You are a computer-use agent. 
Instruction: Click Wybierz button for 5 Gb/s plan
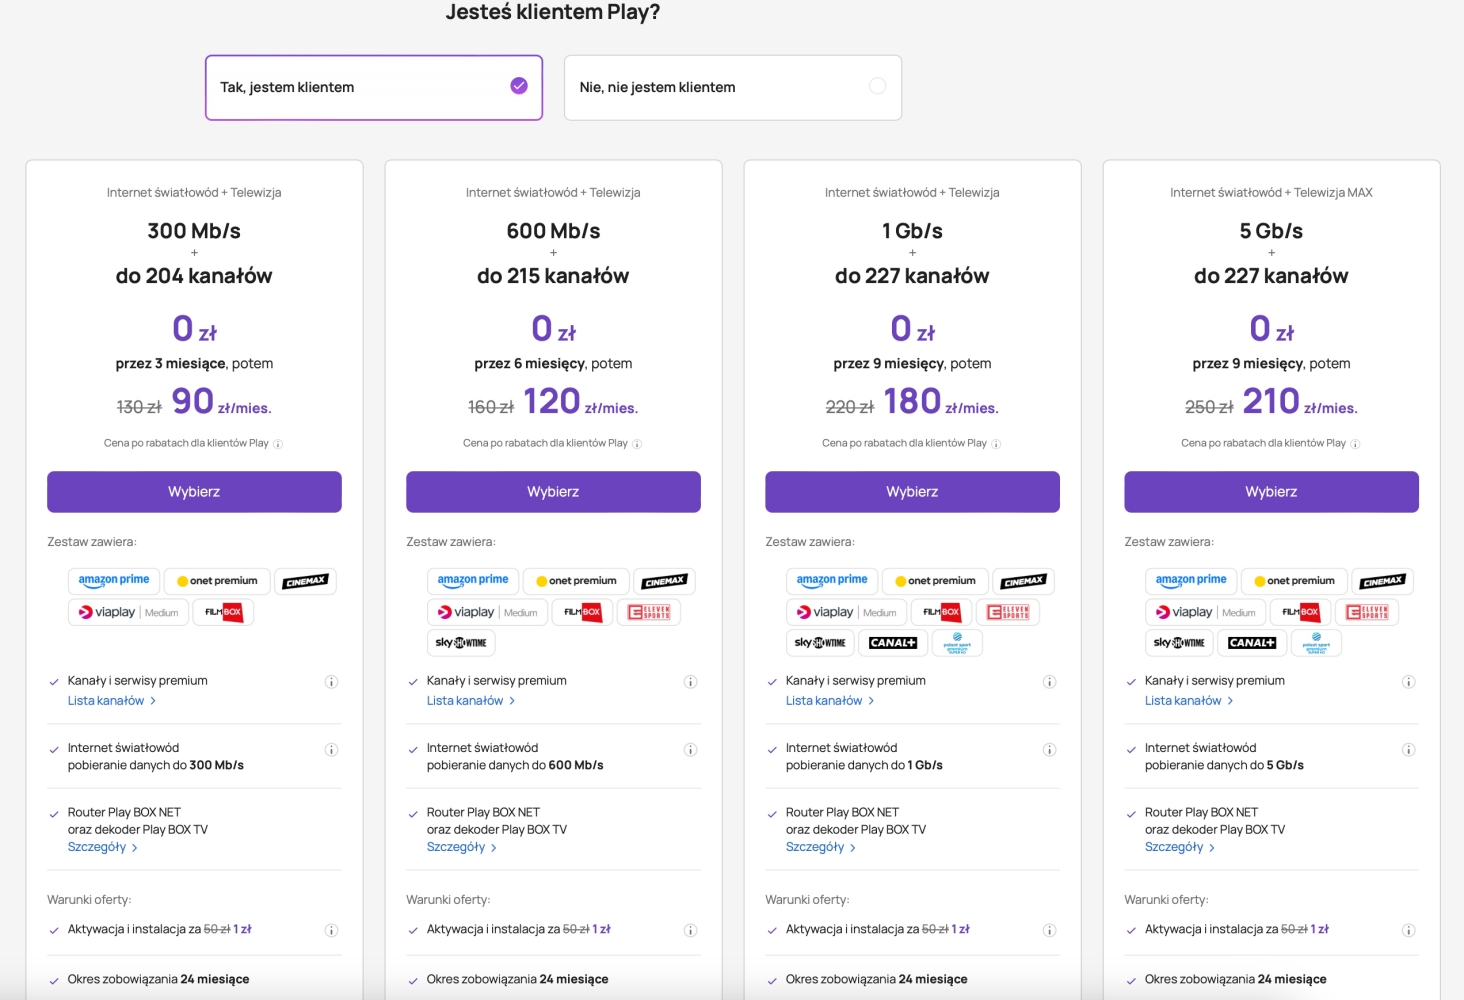tap(1271, 492)
